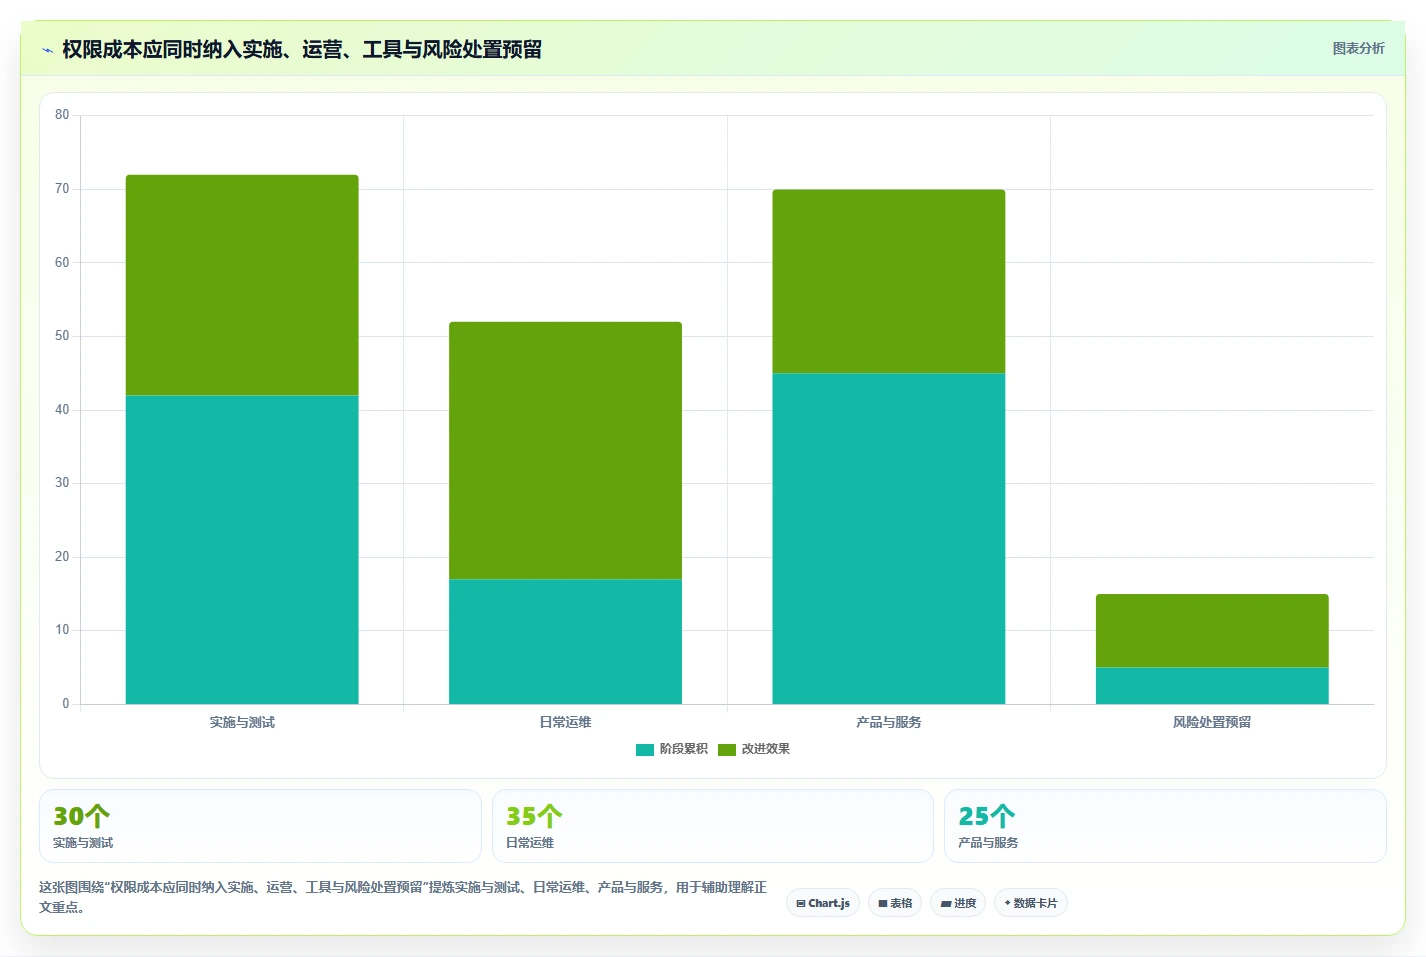This screenshot has height=957, width=1426.
Task: Click the description text starting 这张图围绕
Action: pos(403,897)
